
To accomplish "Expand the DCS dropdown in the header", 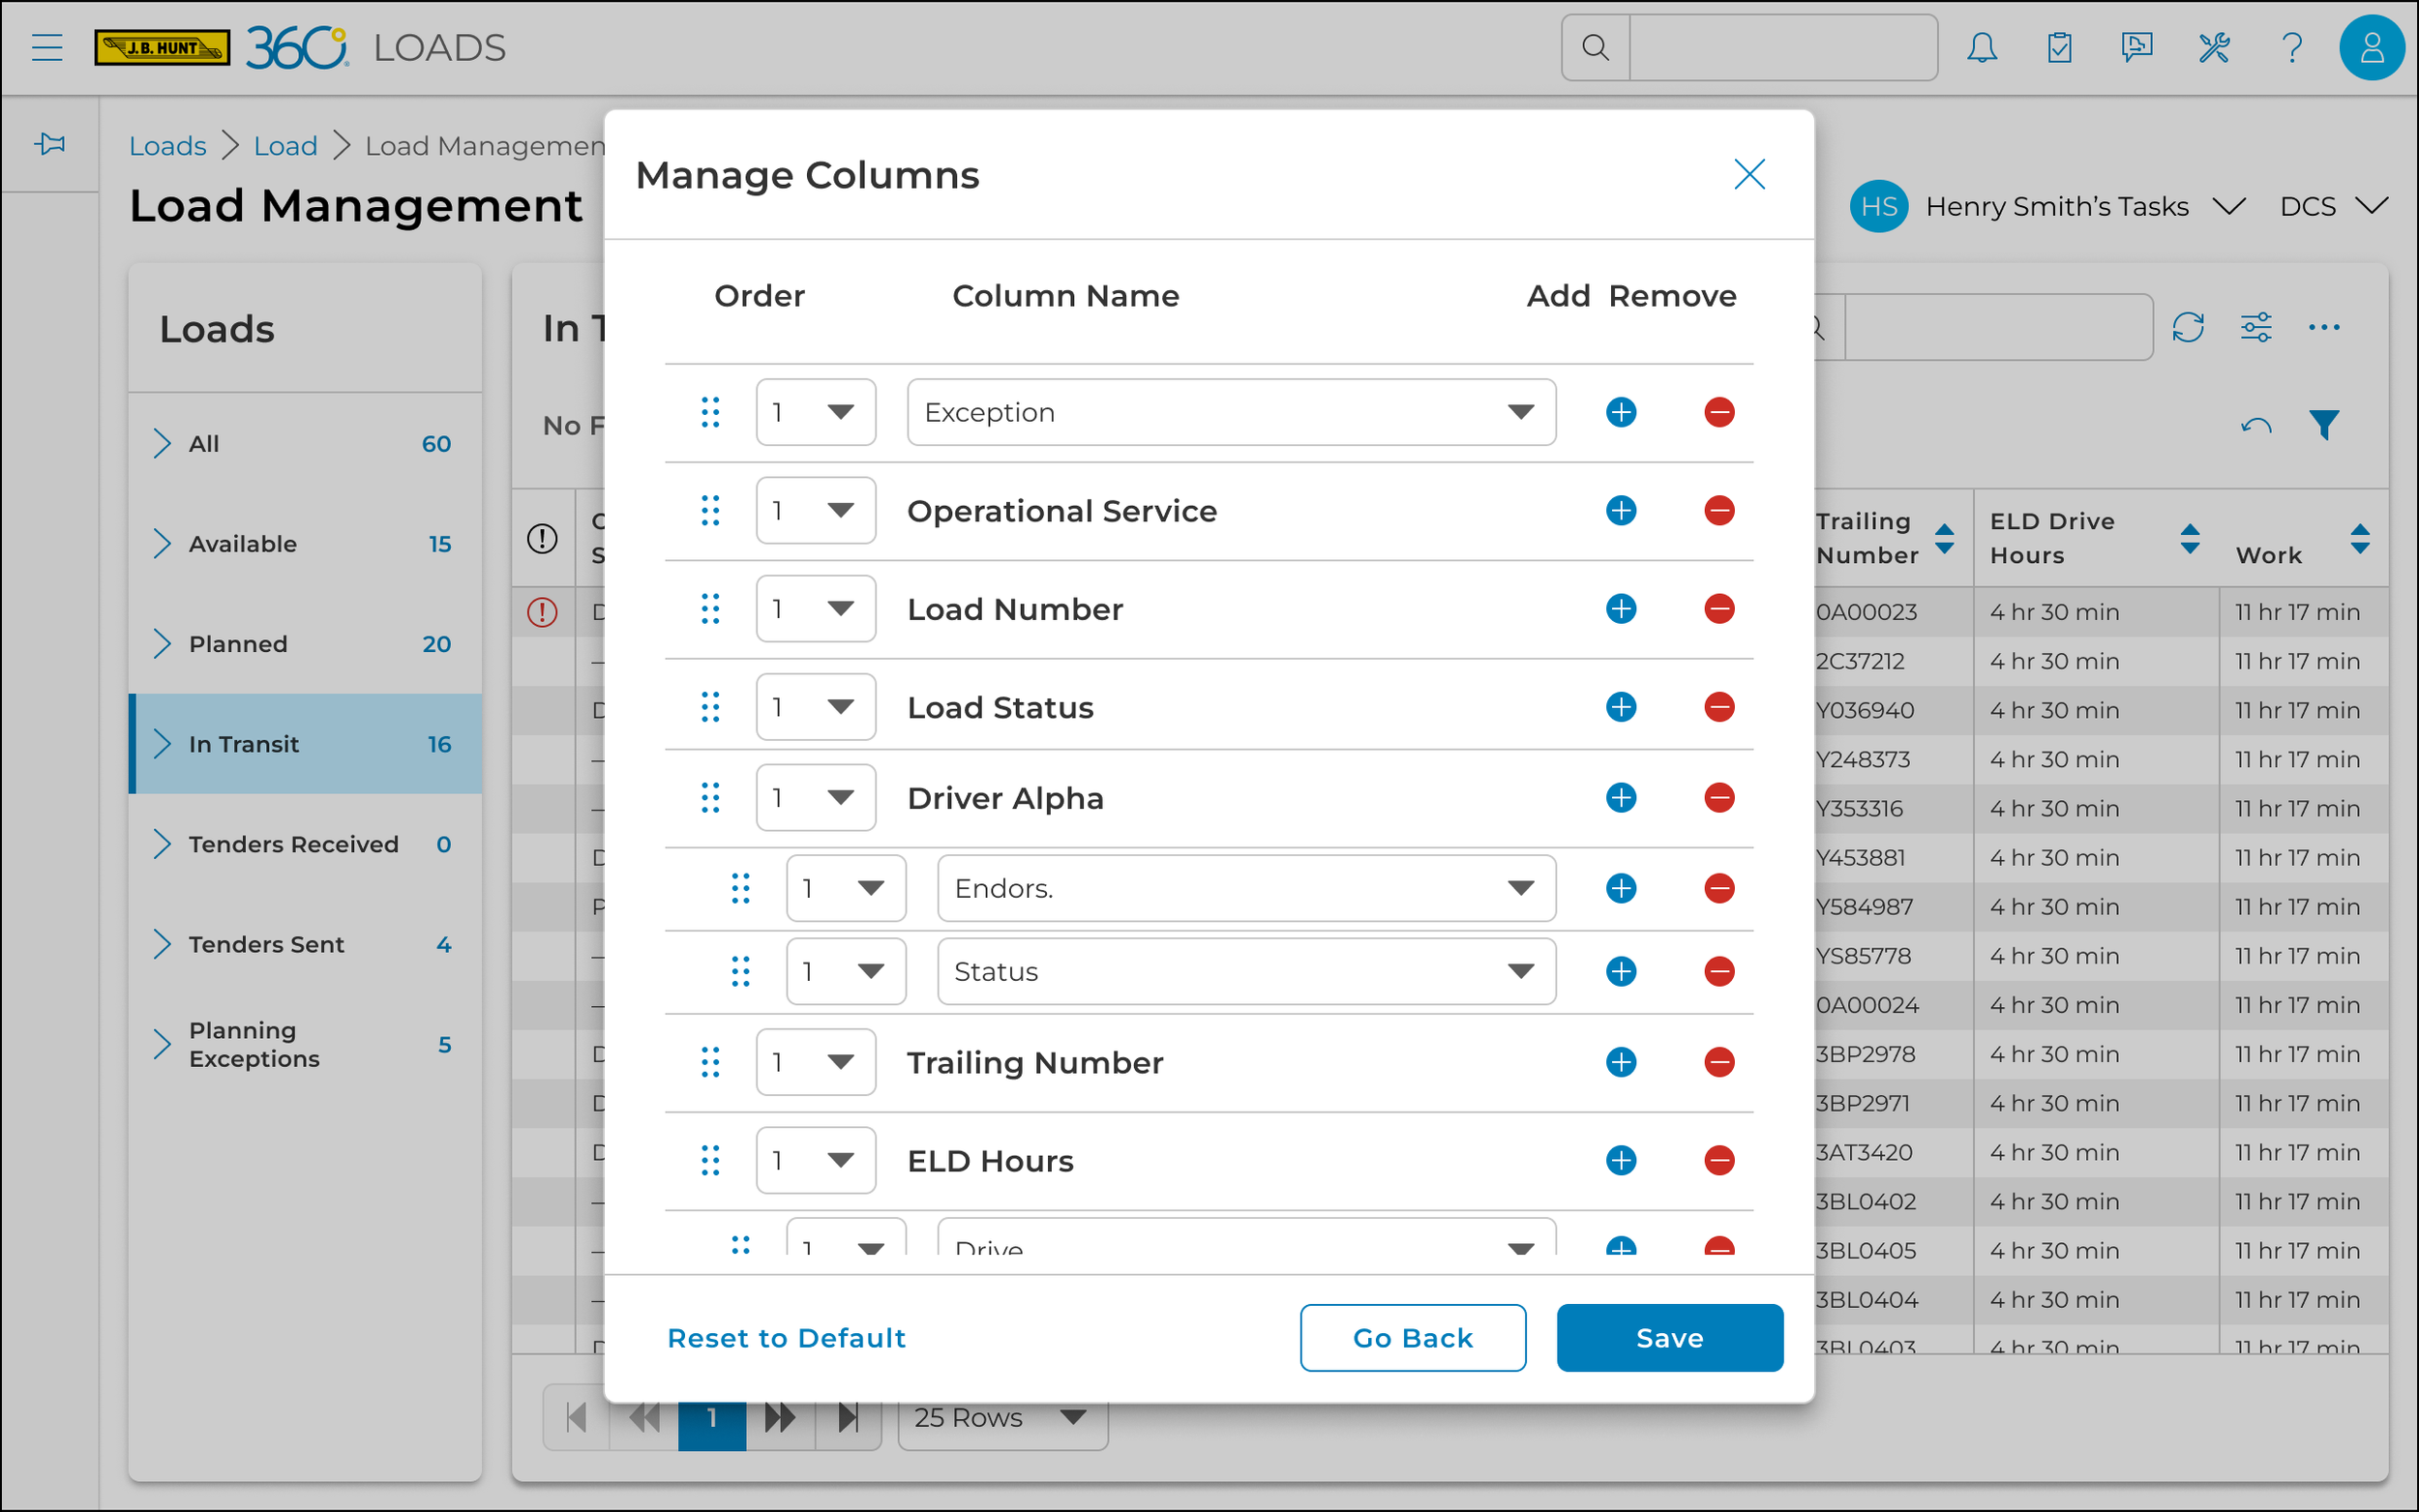I will click(2333, 207).
